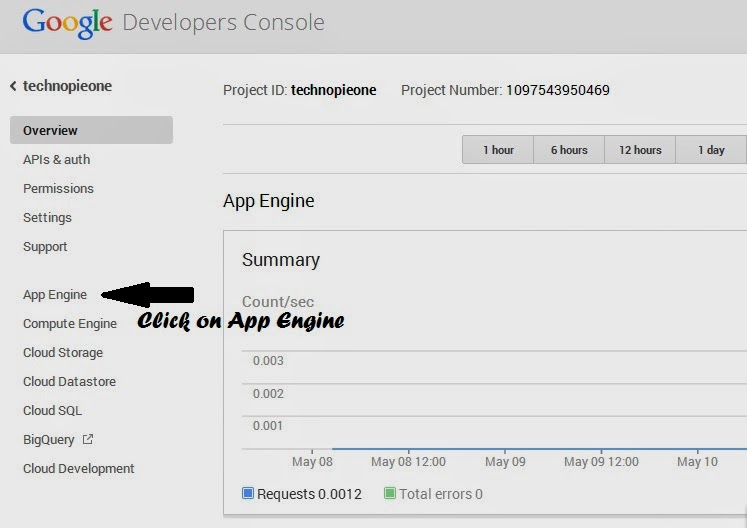
Task: Click the May 08 12:00 axis label
Action: coord(408,461)
